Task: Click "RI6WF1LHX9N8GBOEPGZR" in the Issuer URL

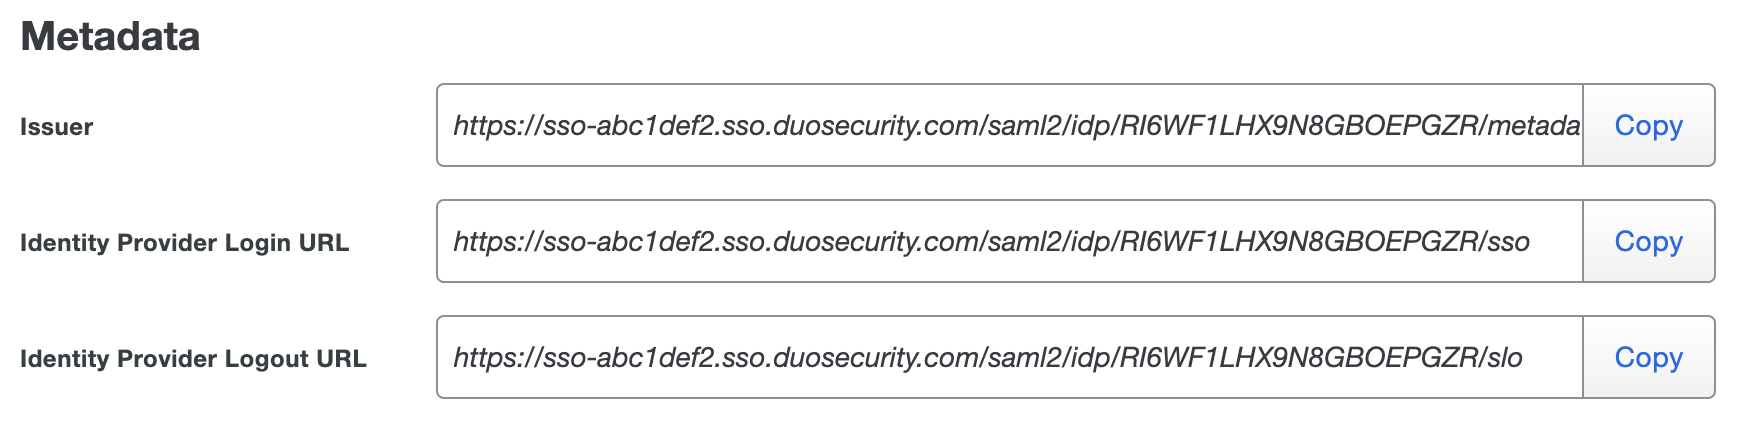Action: point(1299,126)
